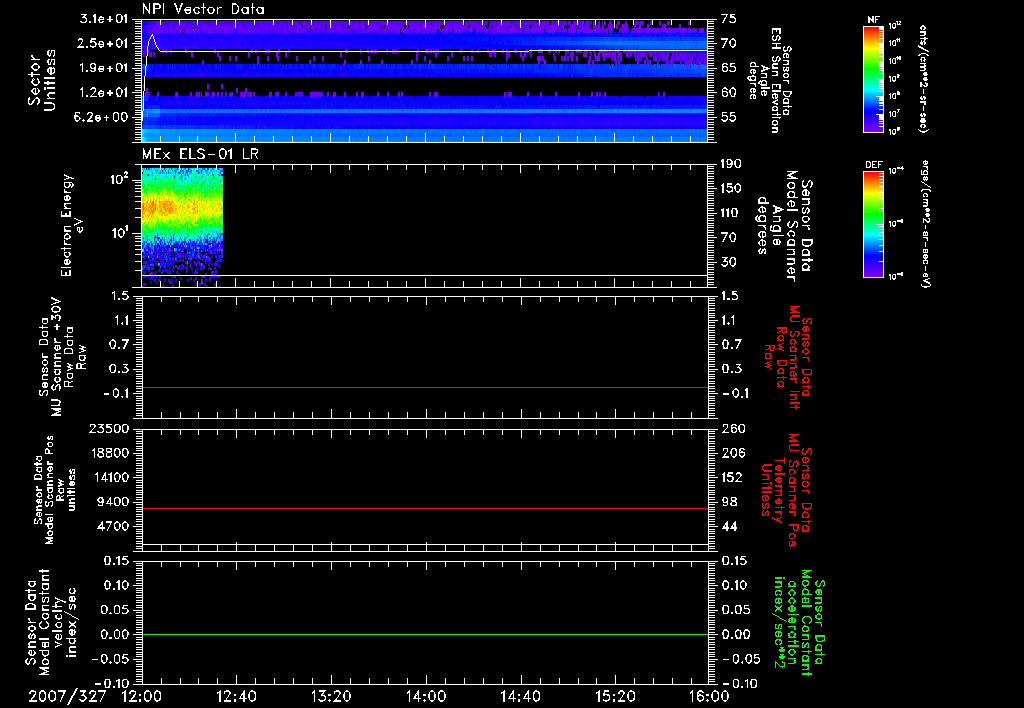Select the ergs/(cm**2-sr-sec-eV) unit label
Image resolution: width=1024 pixels, height=708 pixels.
[925, 224]
